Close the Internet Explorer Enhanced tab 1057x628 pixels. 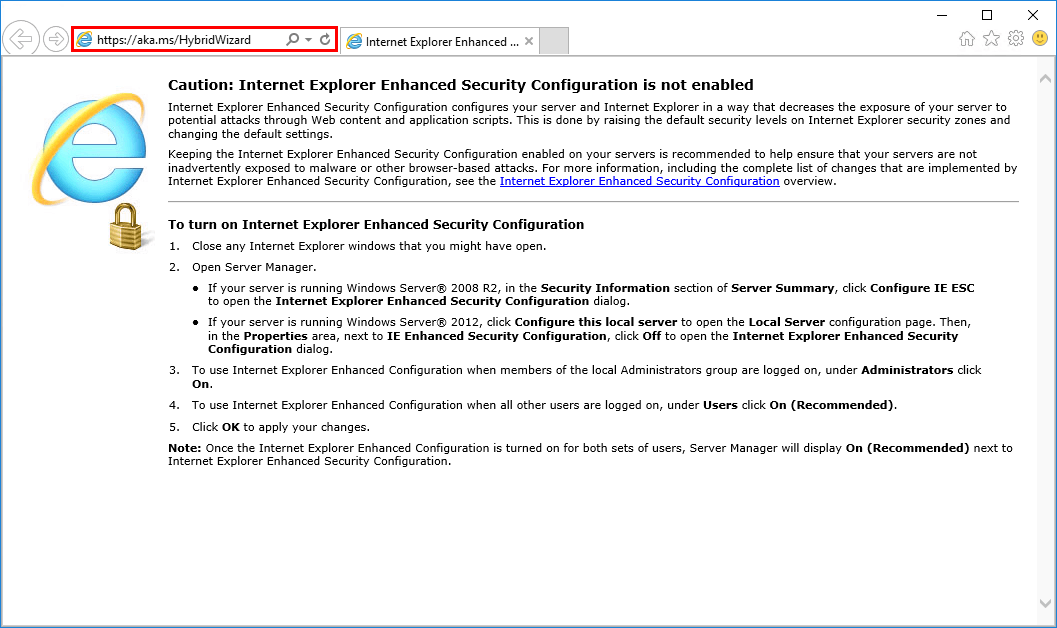coord(529,41)
